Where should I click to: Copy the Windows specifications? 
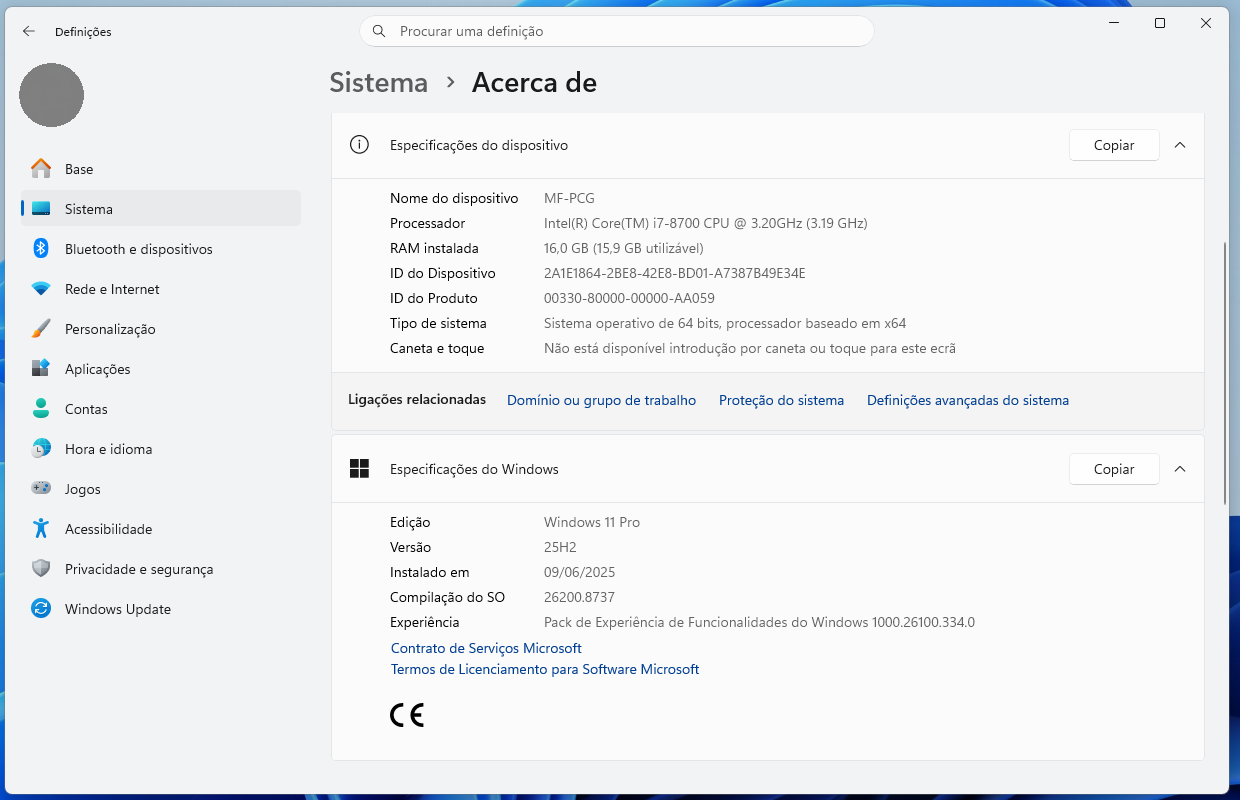pos(1114,469)
